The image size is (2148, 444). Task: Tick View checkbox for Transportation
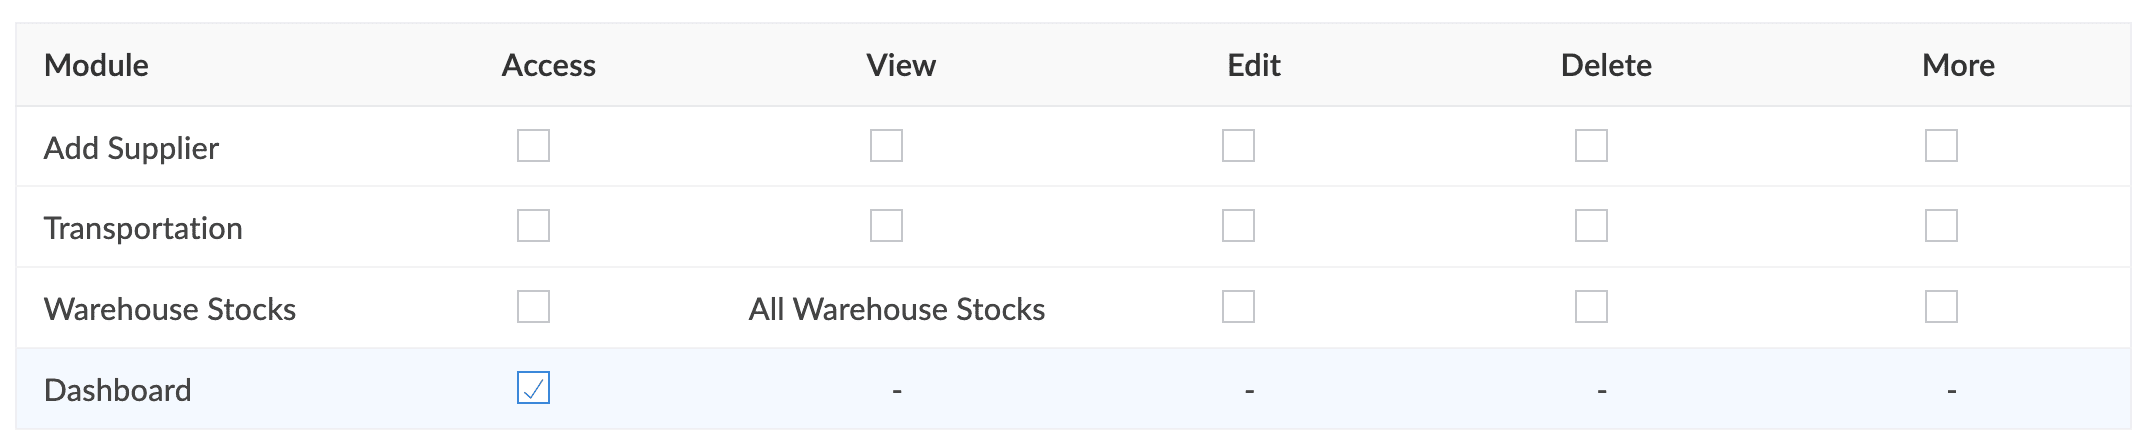tap(886, 226)
